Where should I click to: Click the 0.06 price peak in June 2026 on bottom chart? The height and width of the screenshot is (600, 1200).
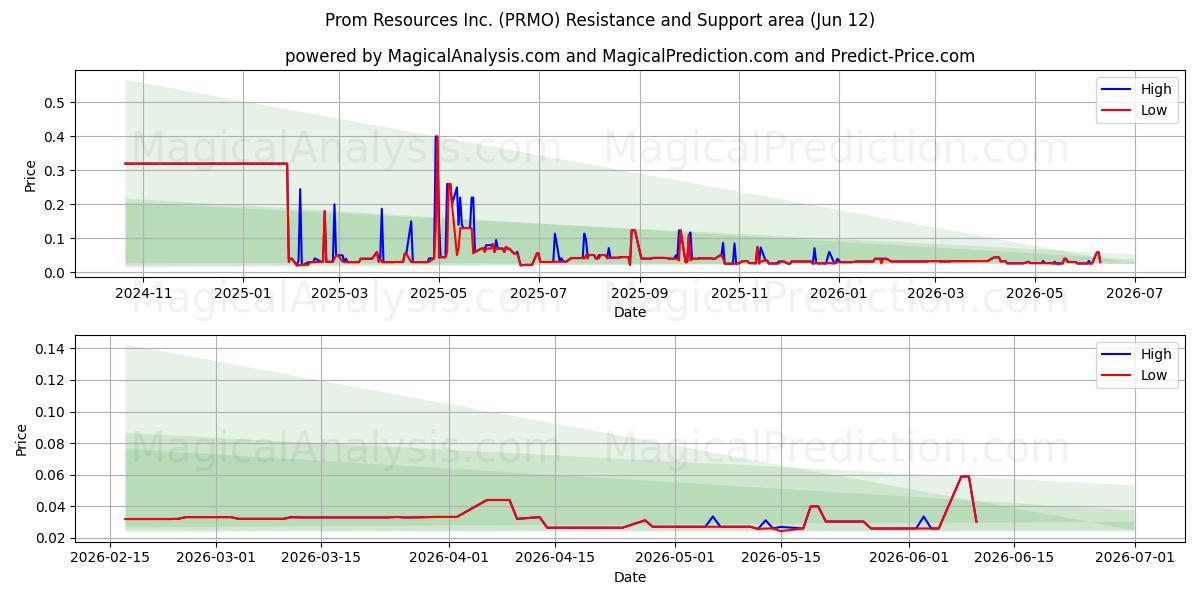point(965,477)
